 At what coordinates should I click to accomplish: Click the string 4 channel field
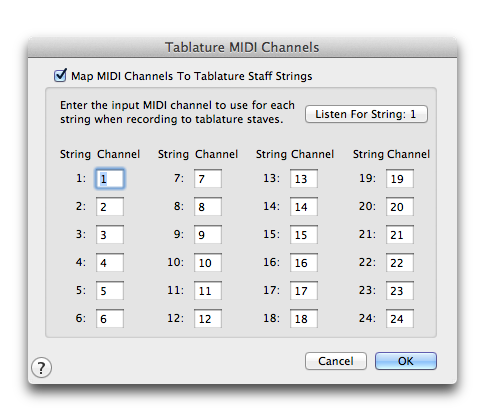click(x=110, y=263)
